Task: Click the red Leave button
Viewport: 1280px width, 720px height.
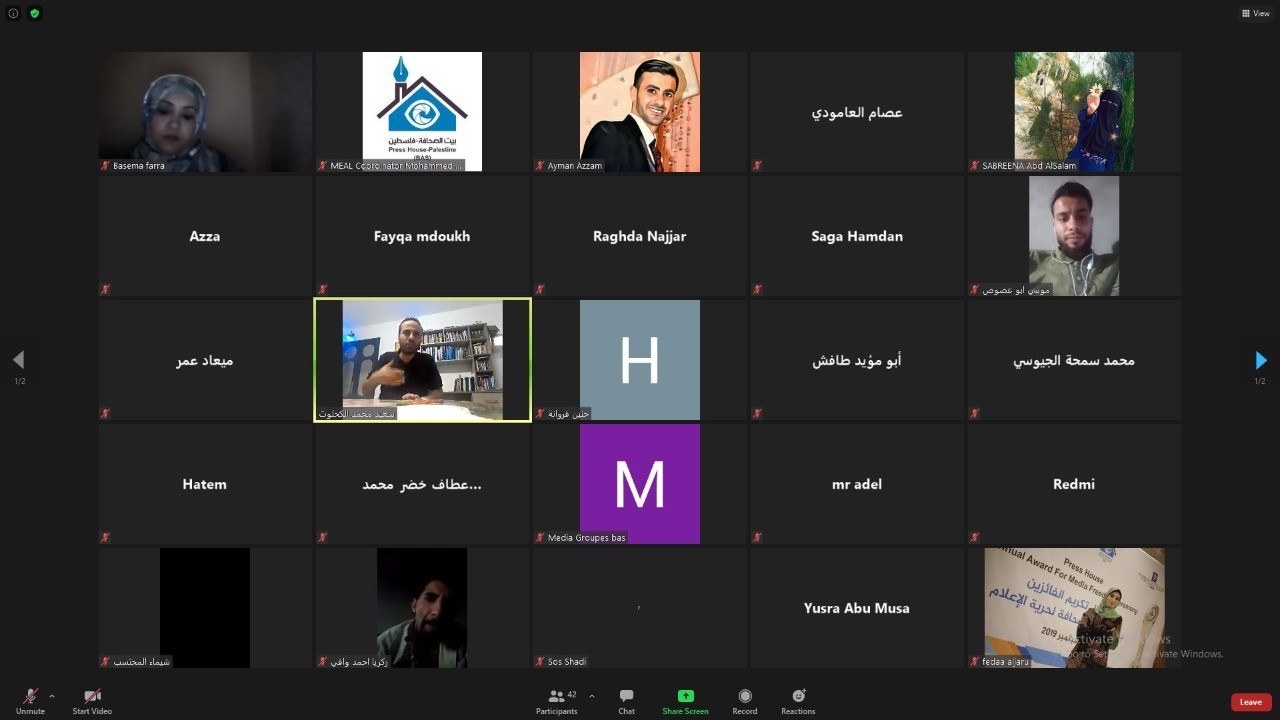Action: [1251, 702]
